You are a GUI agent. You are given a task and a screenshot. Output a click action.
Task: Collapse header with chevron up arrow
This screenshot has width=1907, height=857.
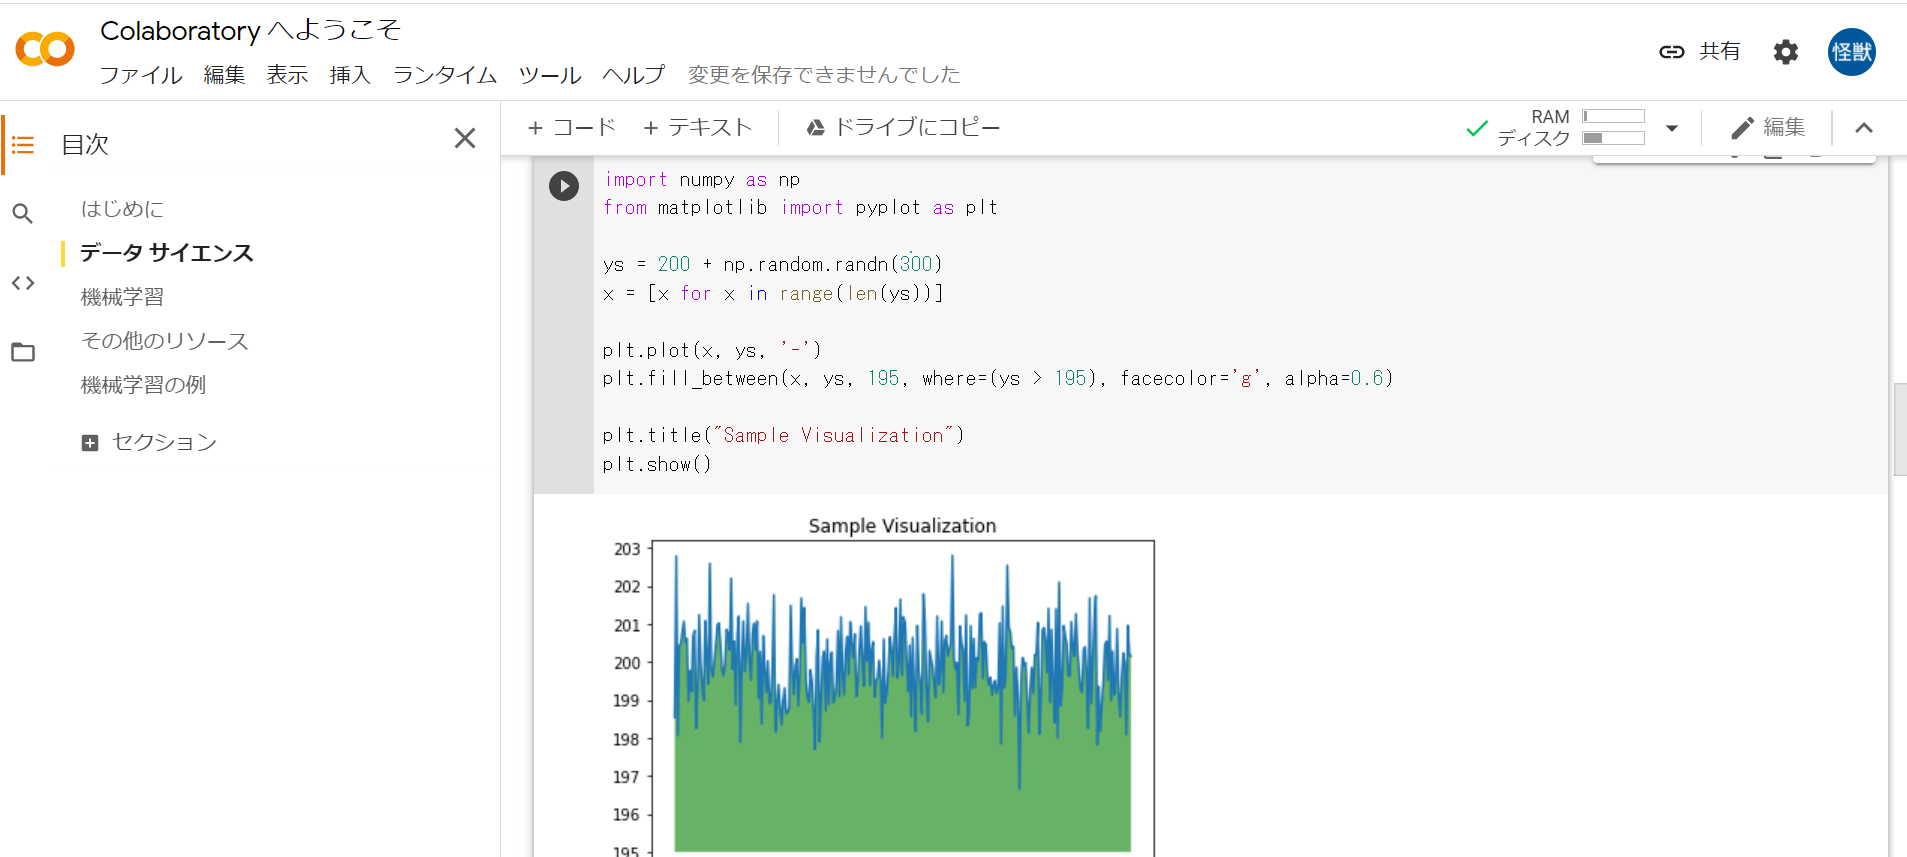pyautogui.click(x=1864, y=128)
